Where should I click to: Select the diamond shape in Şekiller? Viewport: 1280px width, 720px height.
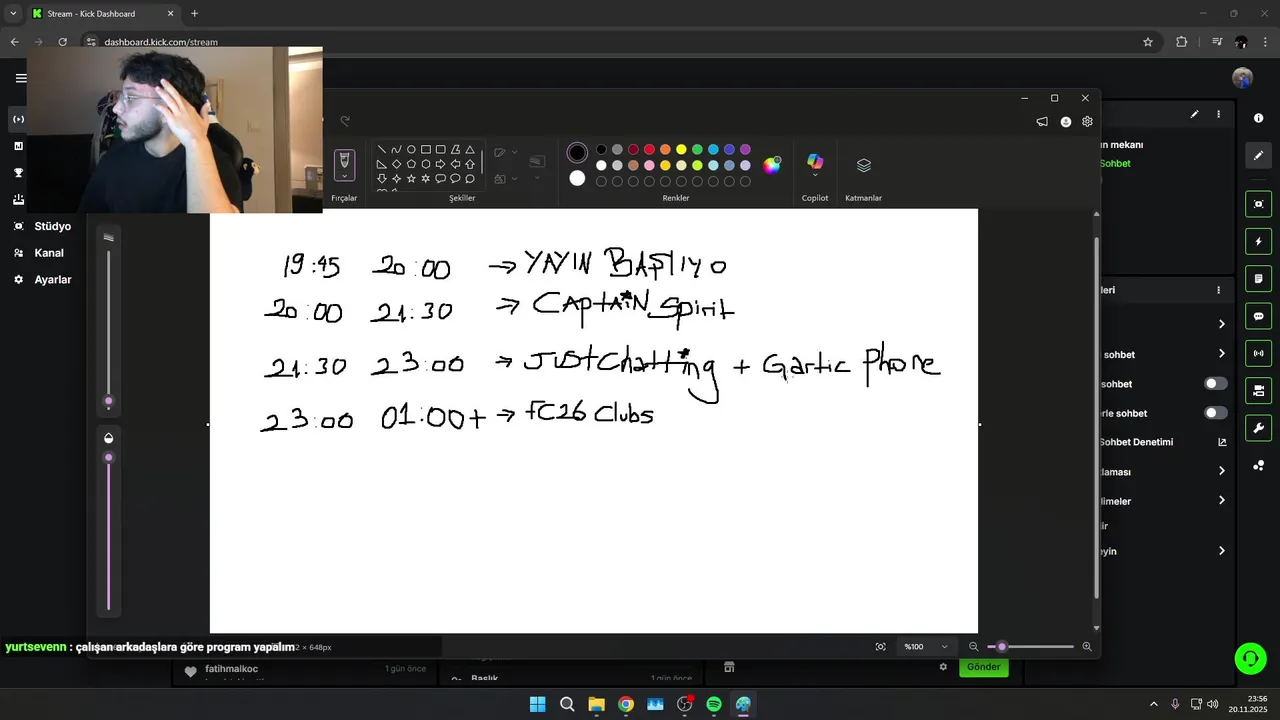tap(396, 164)
